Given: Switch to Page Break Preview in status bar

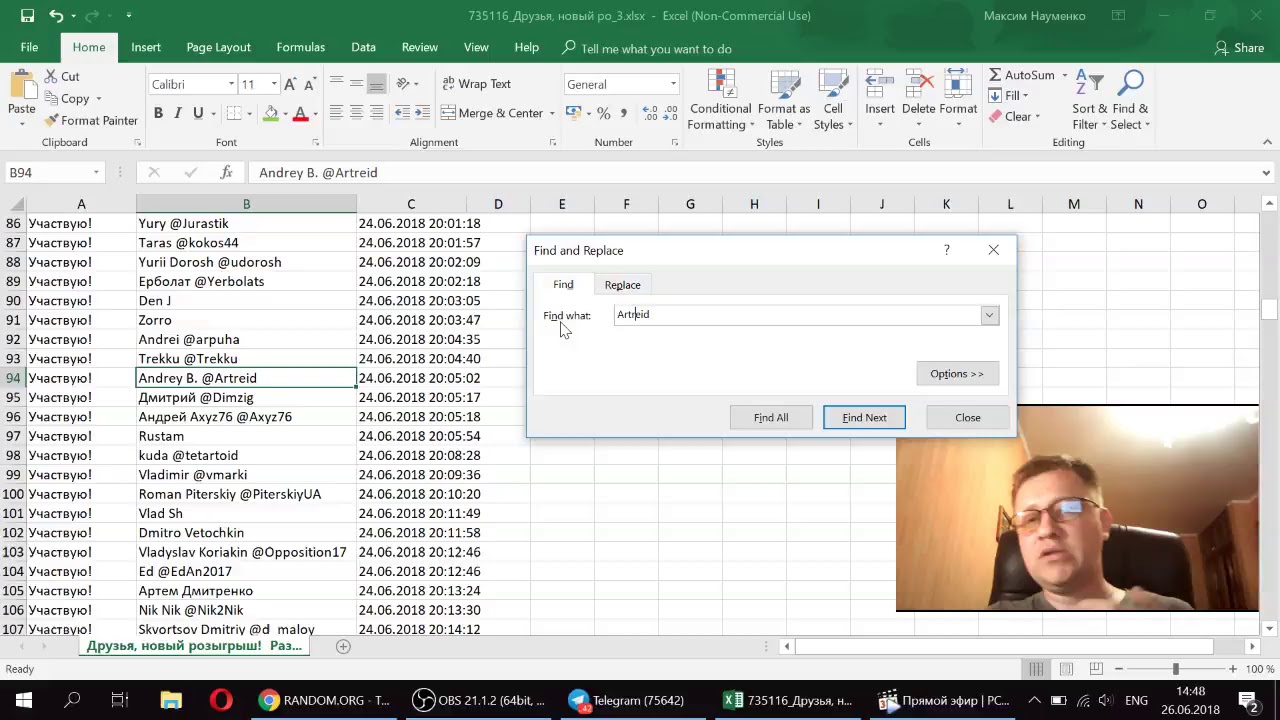Looking at the screenshot, I should coord(1096,669).
